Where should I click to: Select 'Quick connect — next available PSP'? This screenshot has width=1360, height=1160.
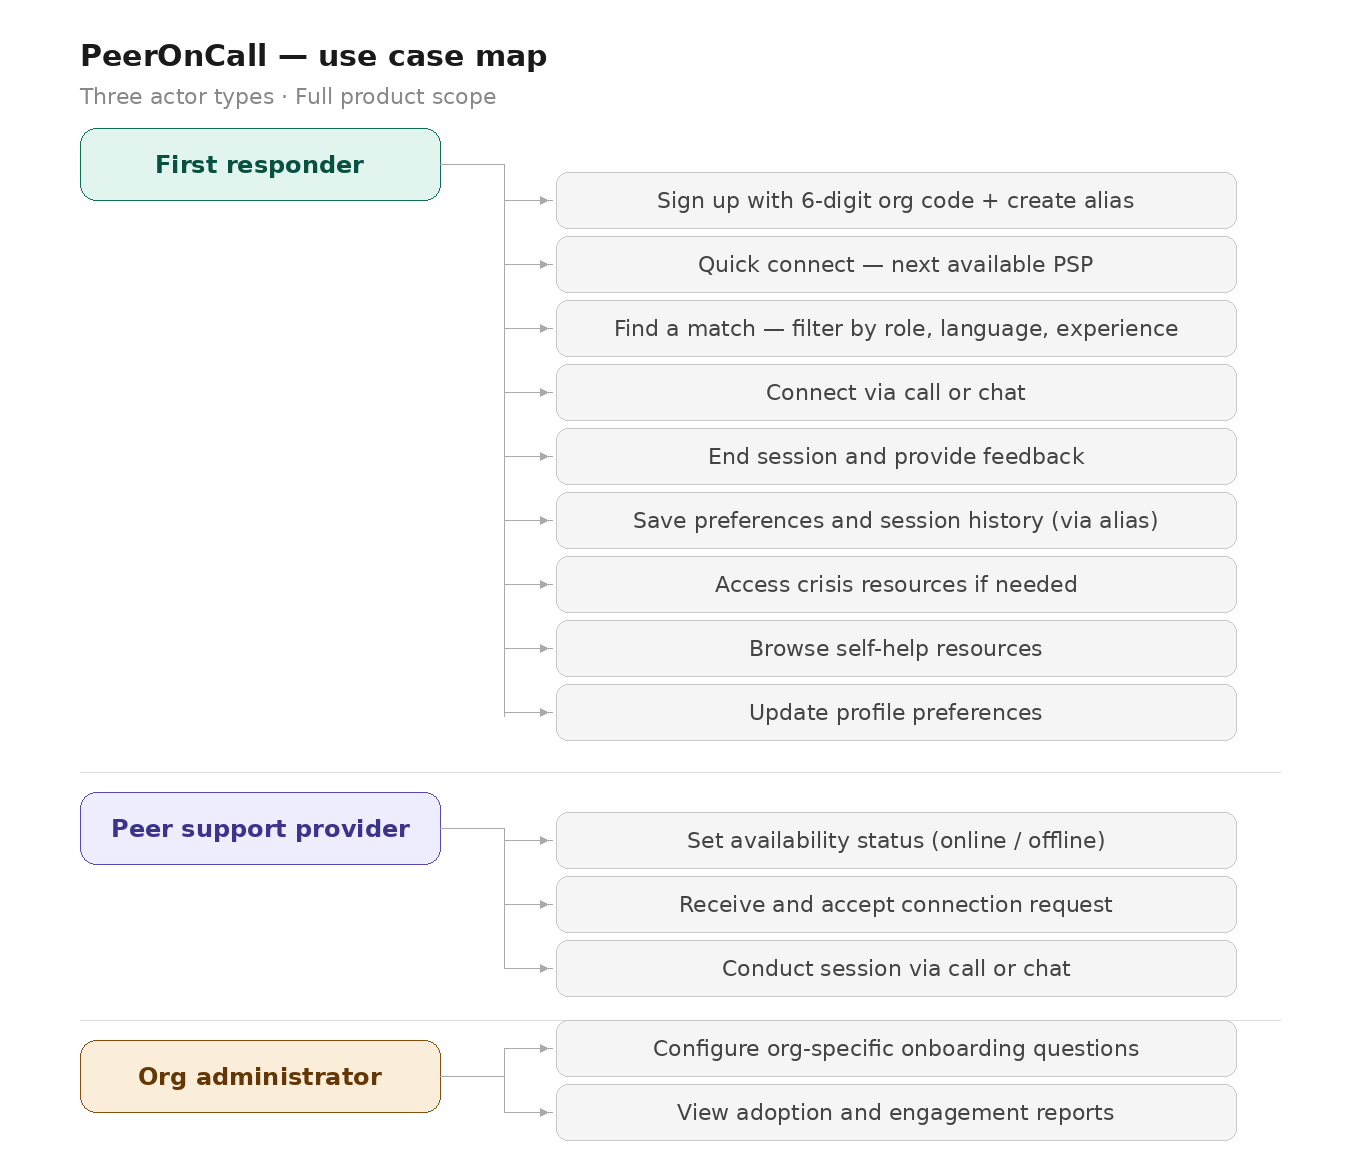tap(896, 265)
